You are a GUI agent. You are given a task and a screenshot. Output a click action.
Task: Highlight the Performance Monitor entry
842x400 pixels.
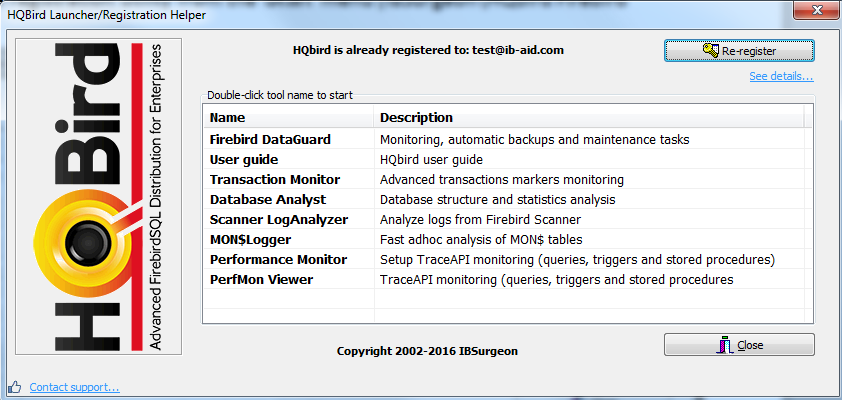[x=278, y=260]
